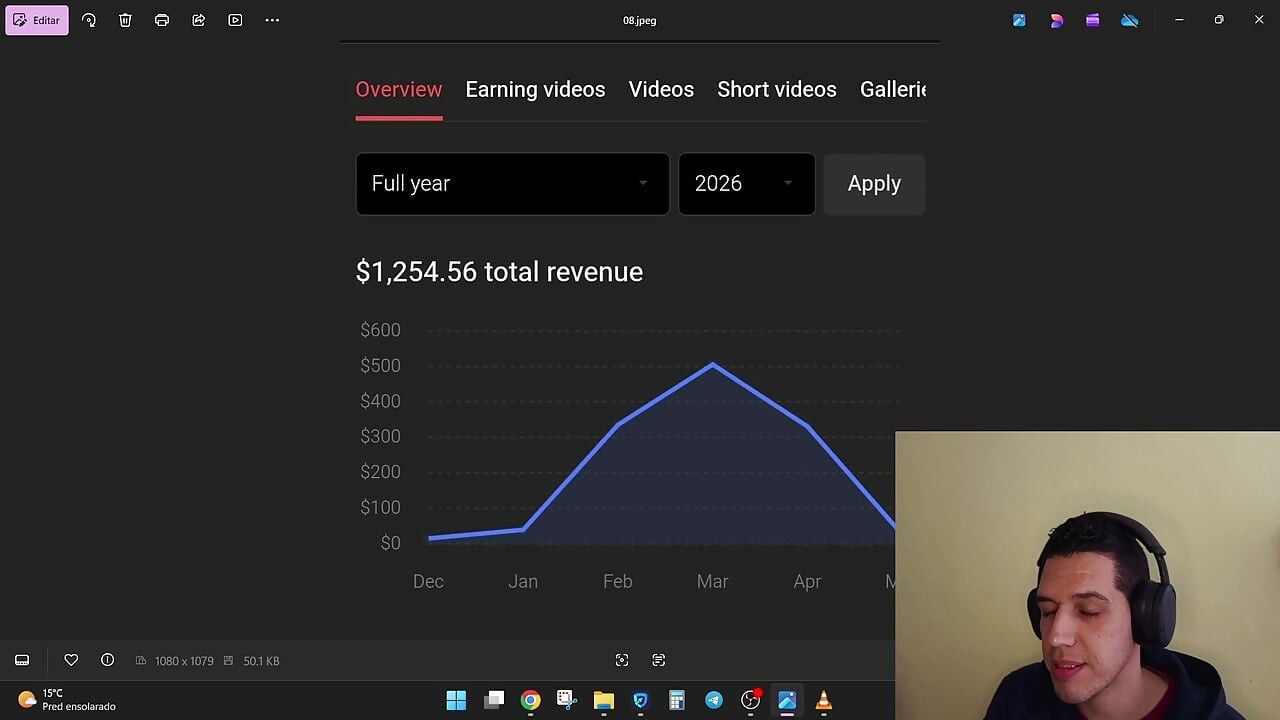
Task: Open the 2026 year dropdown
Action: [x=747, y=184]
